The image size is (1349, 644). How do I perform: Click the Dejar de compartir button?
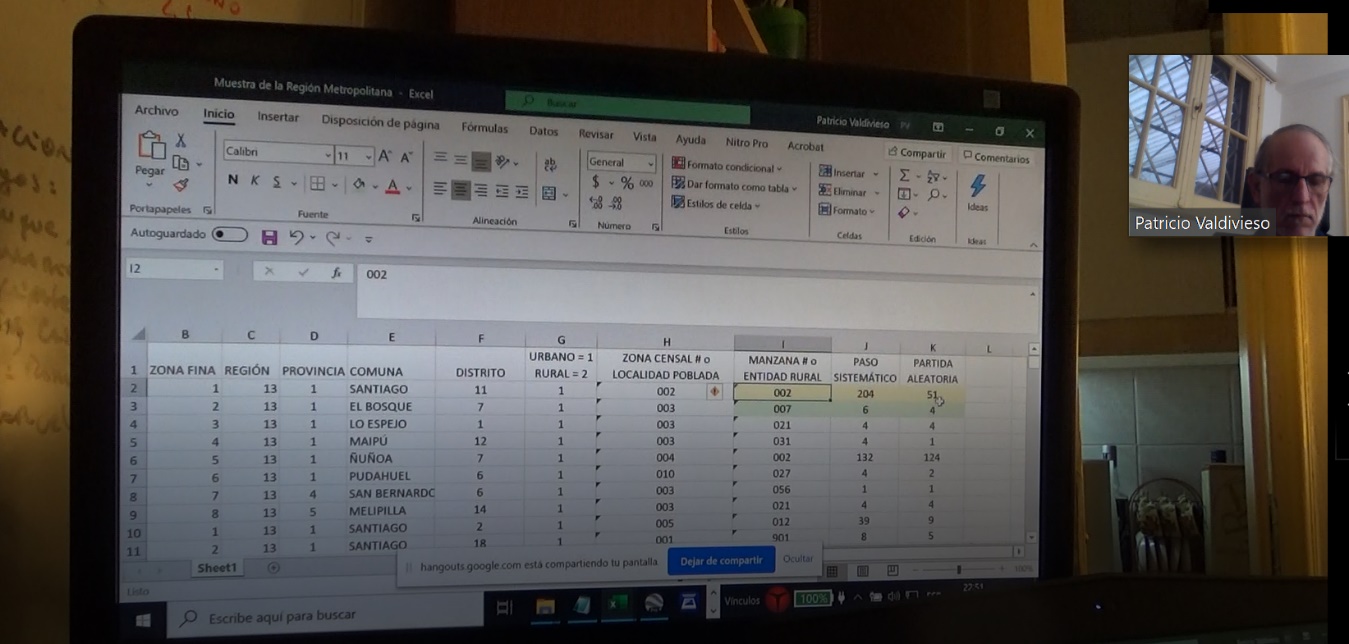click(x=720, y=561)
